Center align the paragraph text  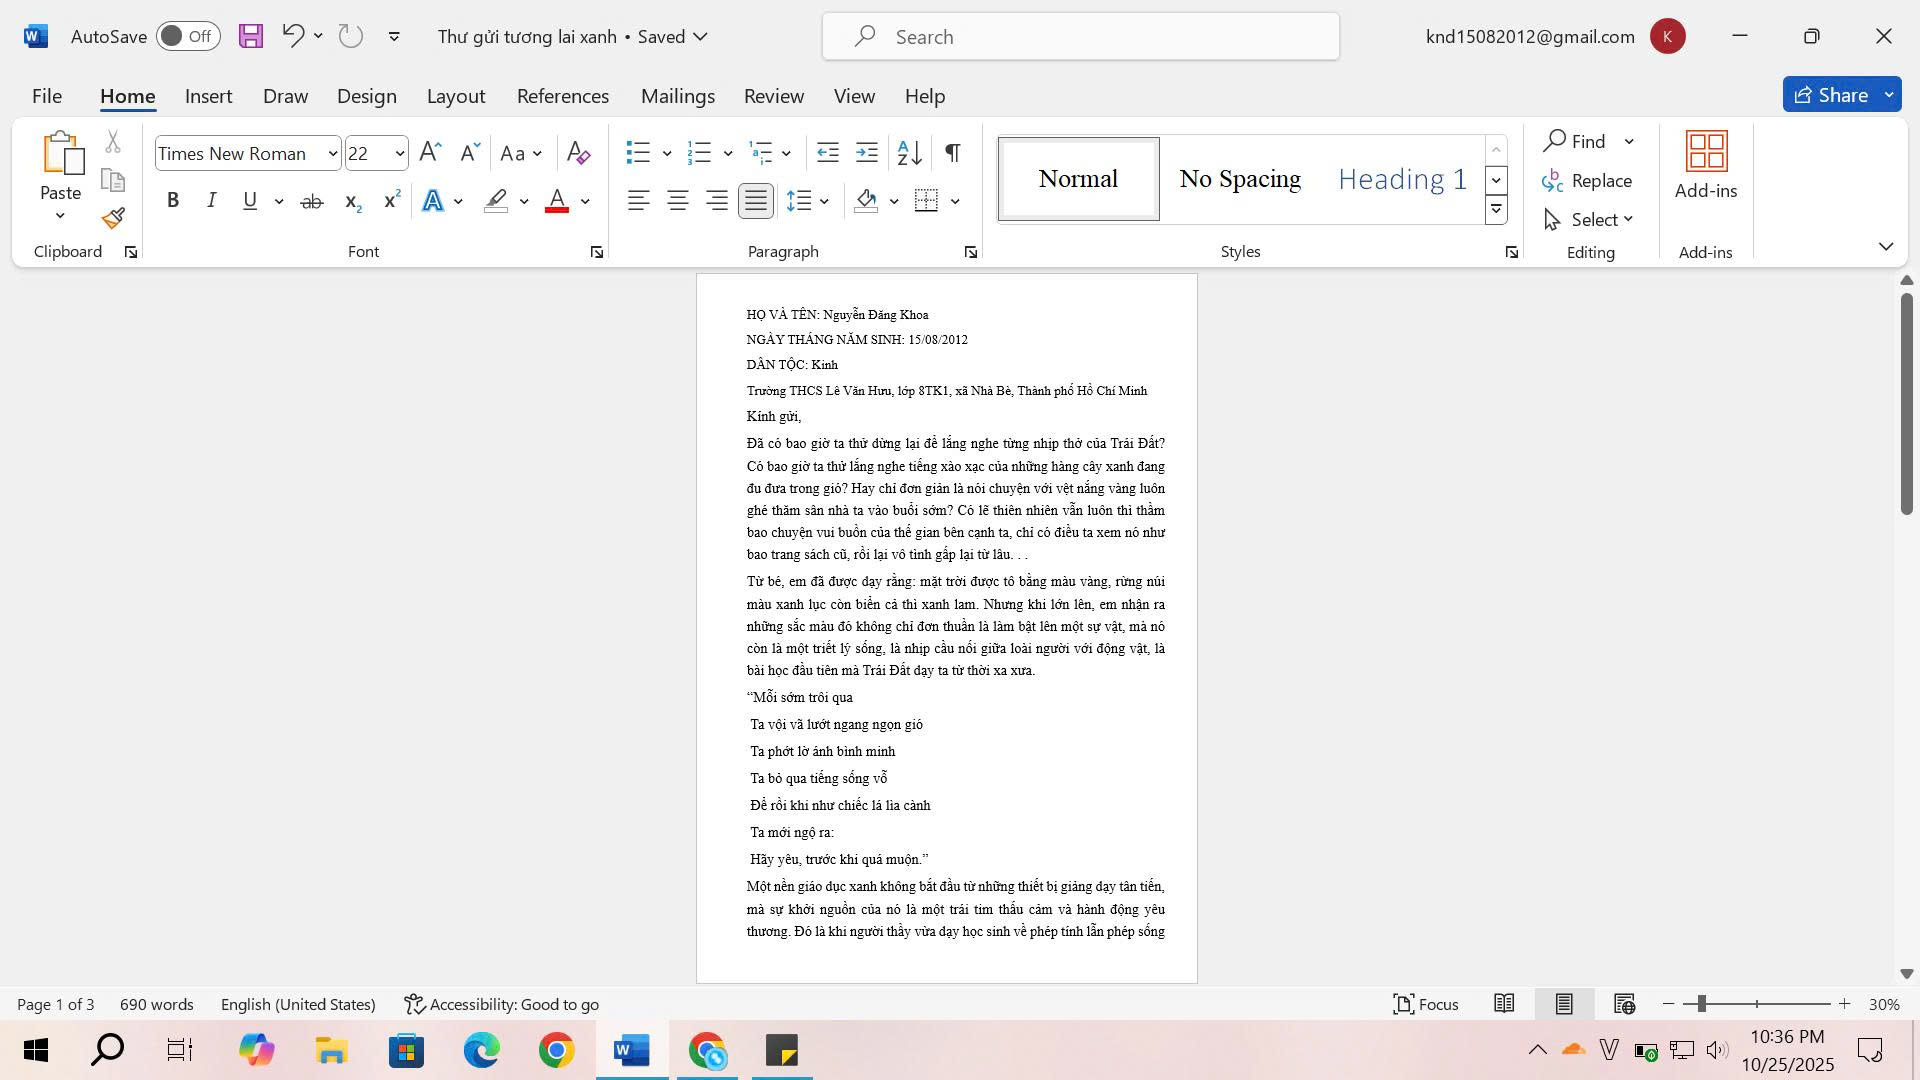678,201
